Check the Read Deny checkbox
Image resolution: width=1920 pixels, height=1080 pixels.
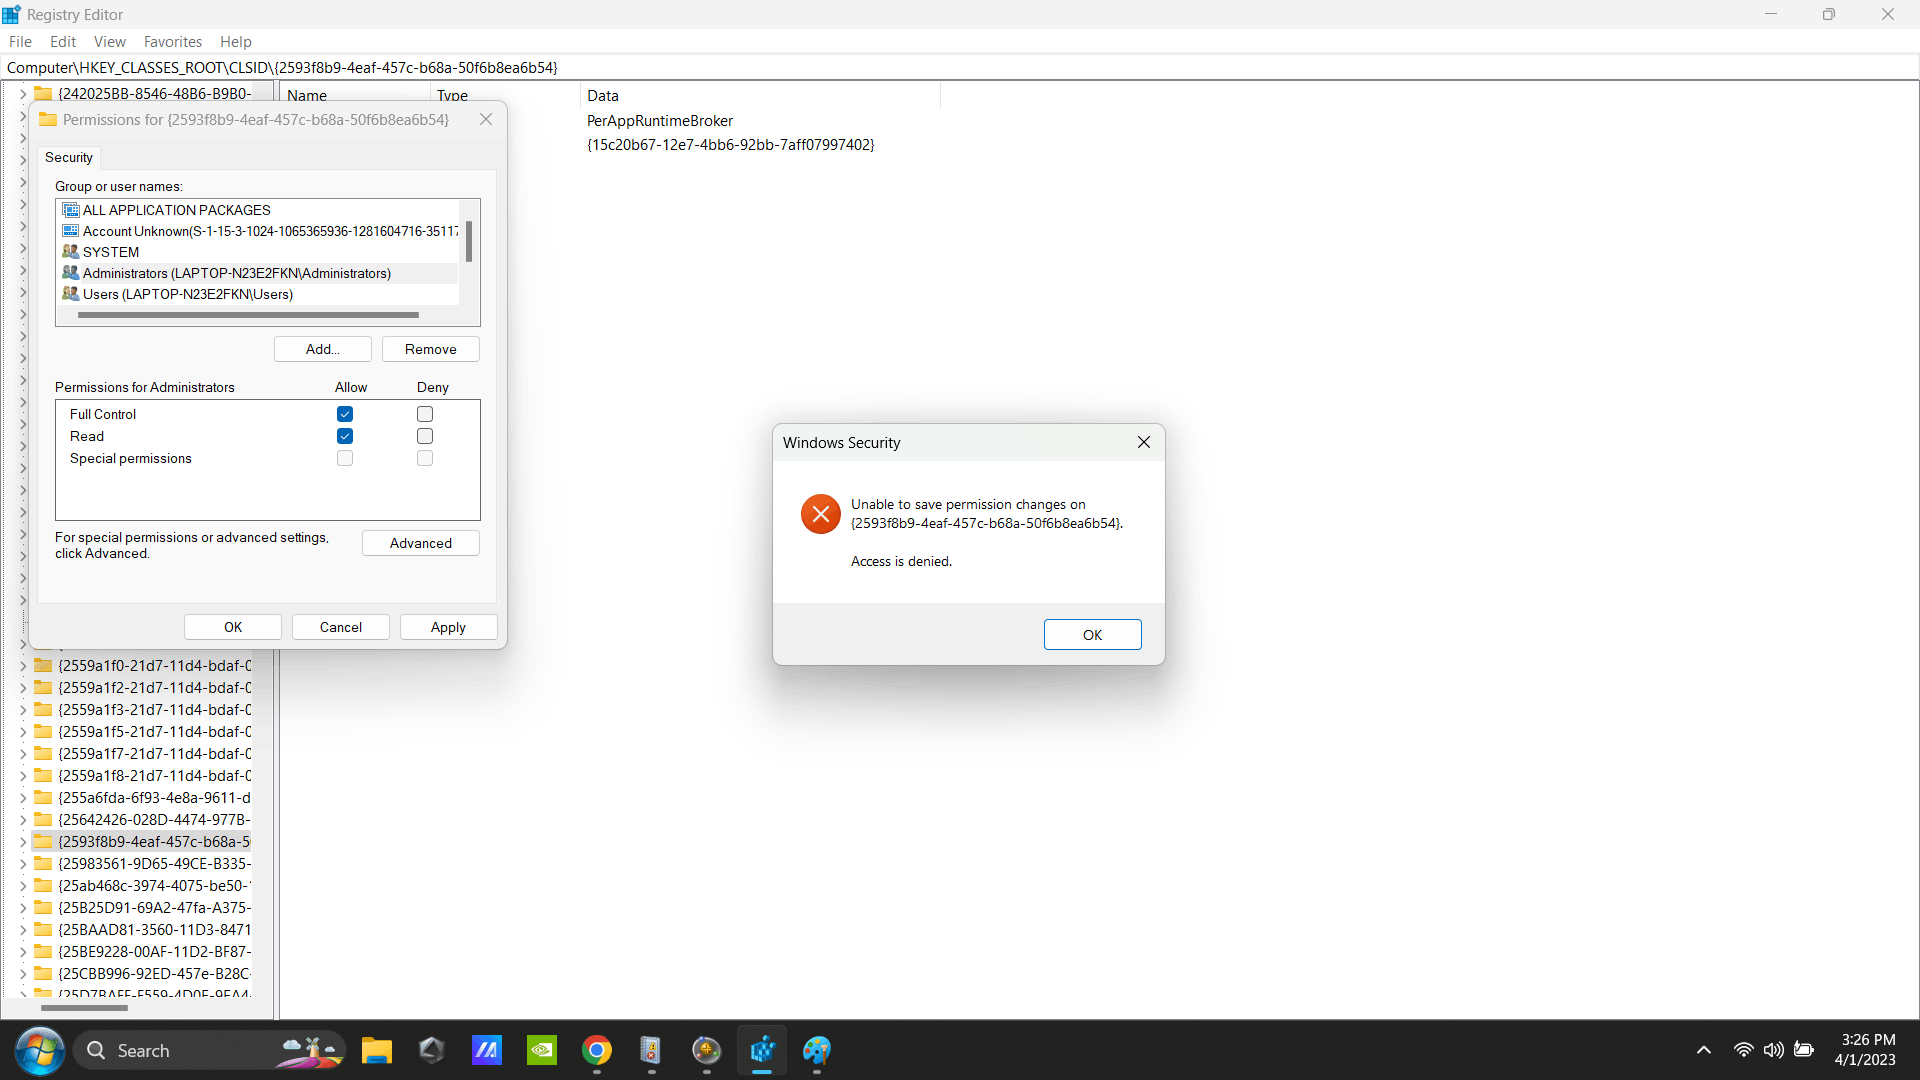(x=425, y=436)
